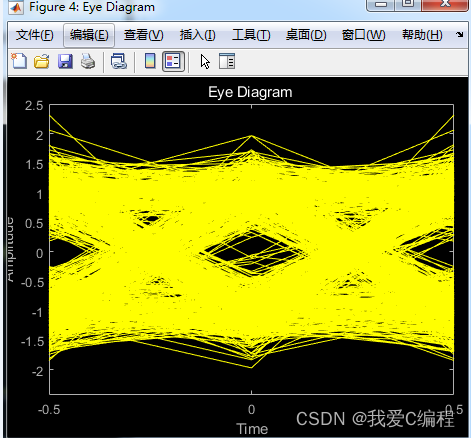
Task: Click the MATLAB logo in title bar
Action: (x=16, y=7)
